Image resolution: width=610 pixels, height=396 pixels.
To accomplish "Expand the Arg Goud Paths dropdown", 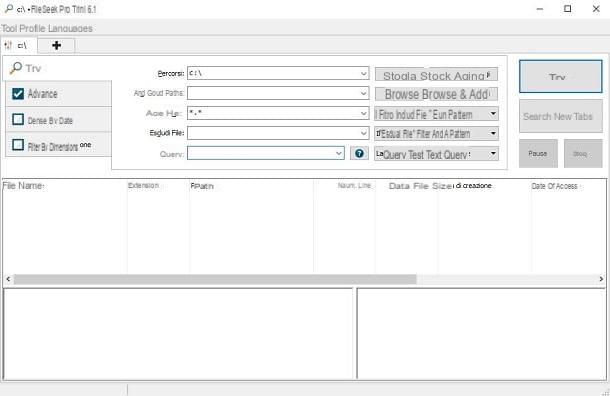I will [363, 93].
